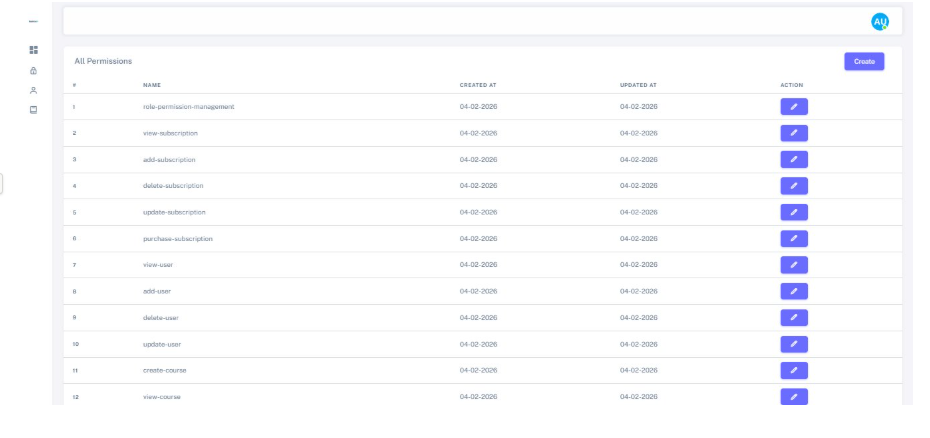Select the CREATED AT column header
Screen dimensions: 930x438
[x=478, y=85]
